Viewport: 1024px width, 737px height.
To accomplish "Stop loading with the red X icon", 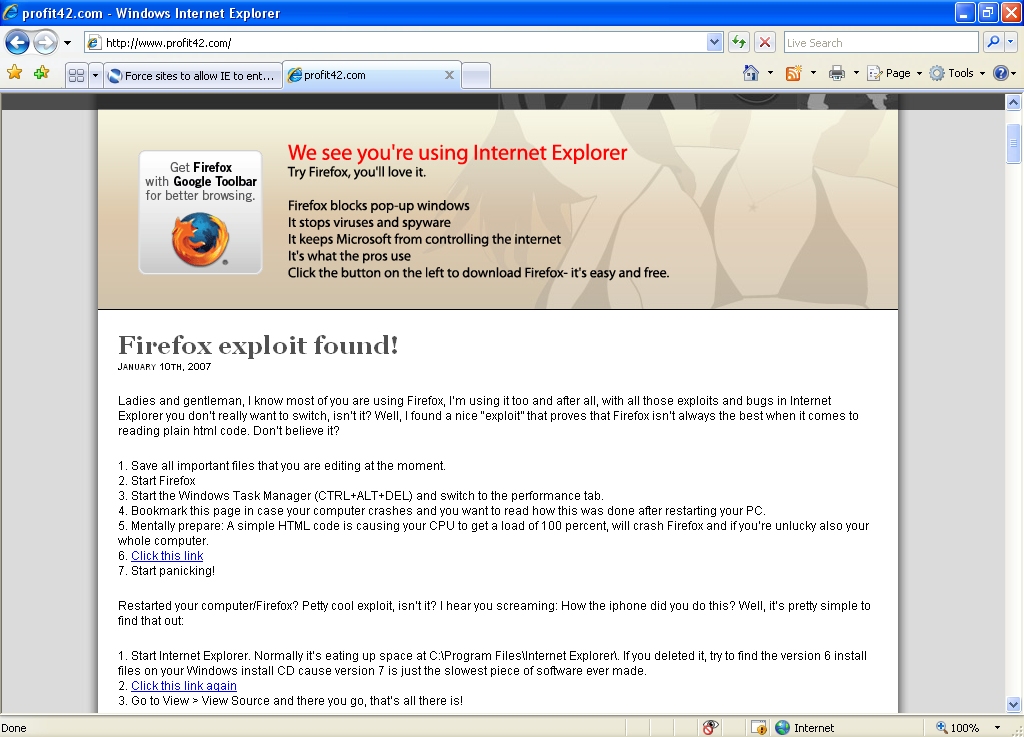I will pos(765,43).
